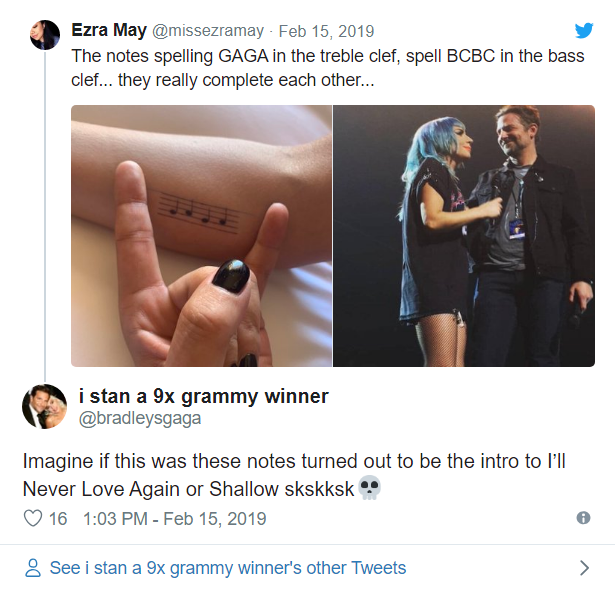Click the skull emoji in the tweet
Image resolution: width=615 pixels, height=589 pixels.
tap(370, 490)
